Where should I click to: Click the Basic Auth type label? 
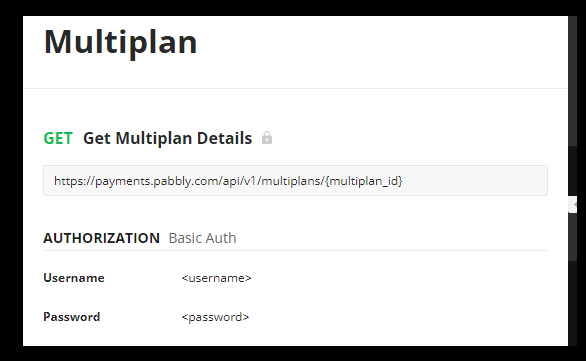(203, 238)
